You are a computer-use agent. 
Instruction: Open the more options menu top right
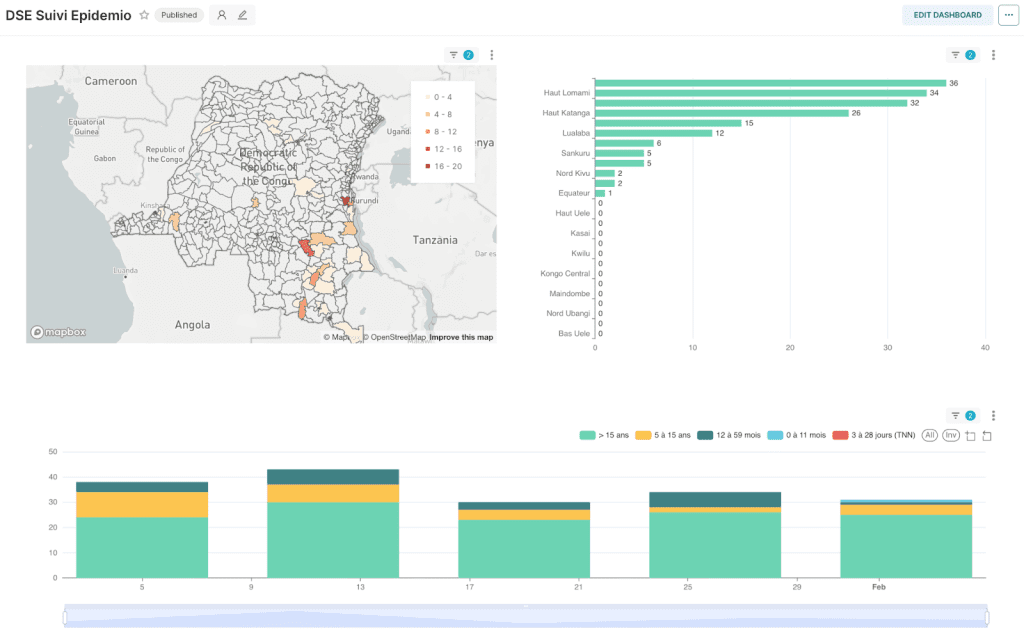click(1008, 15)
